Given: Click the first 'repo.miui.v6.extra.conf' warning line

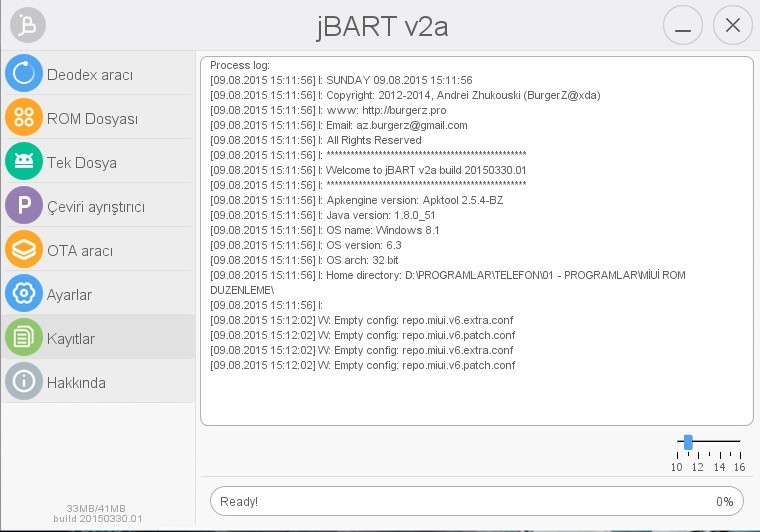Looking at the screenshot, I should (362, 321).
